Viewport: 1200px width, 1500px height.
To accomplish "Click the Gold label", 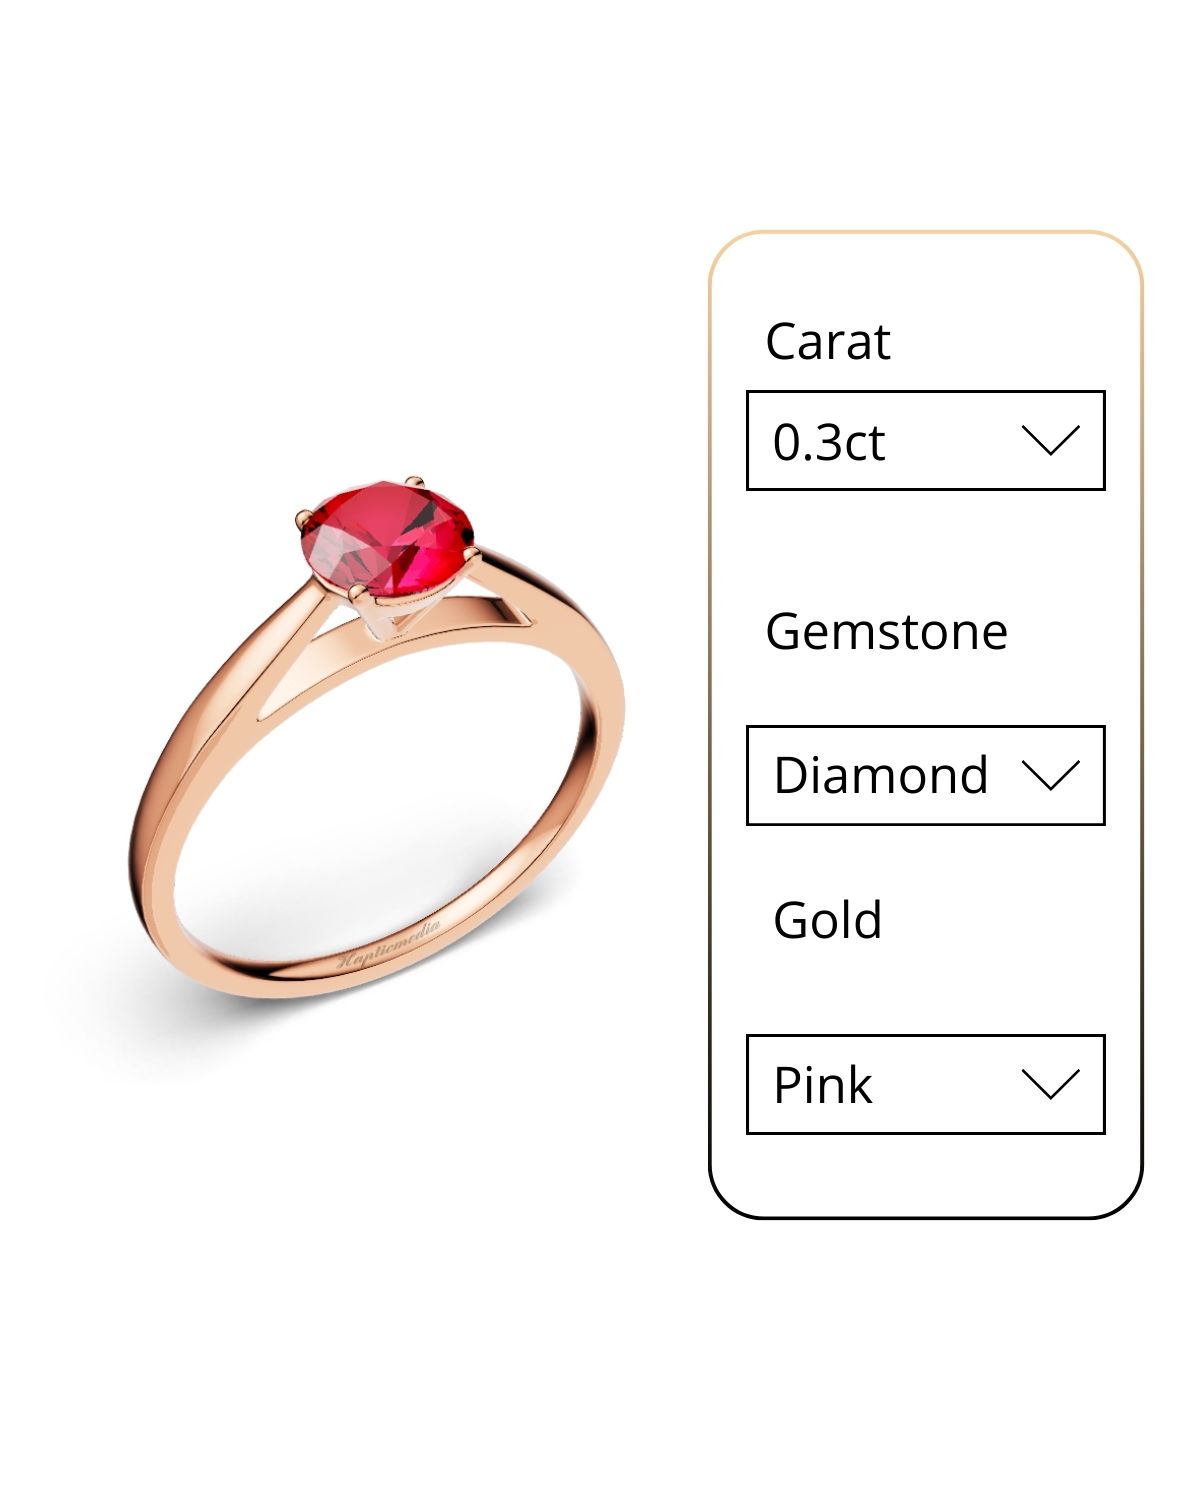I will click(x=827, y=920).
